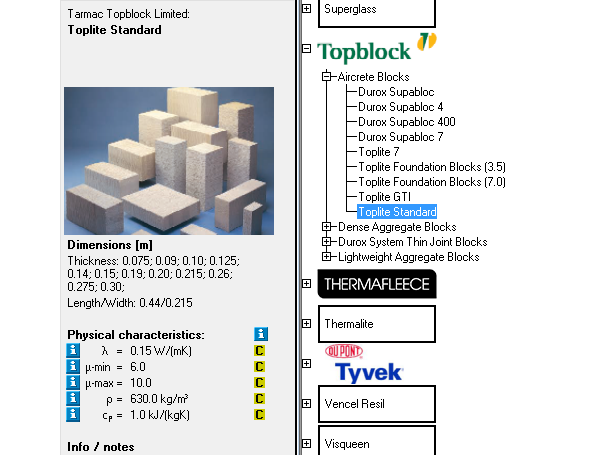Viewport: 600px width, 455px height.
Task: Expand the Thermalite manufacturer node
Action: pyautogui.click(x=307, y=324)
